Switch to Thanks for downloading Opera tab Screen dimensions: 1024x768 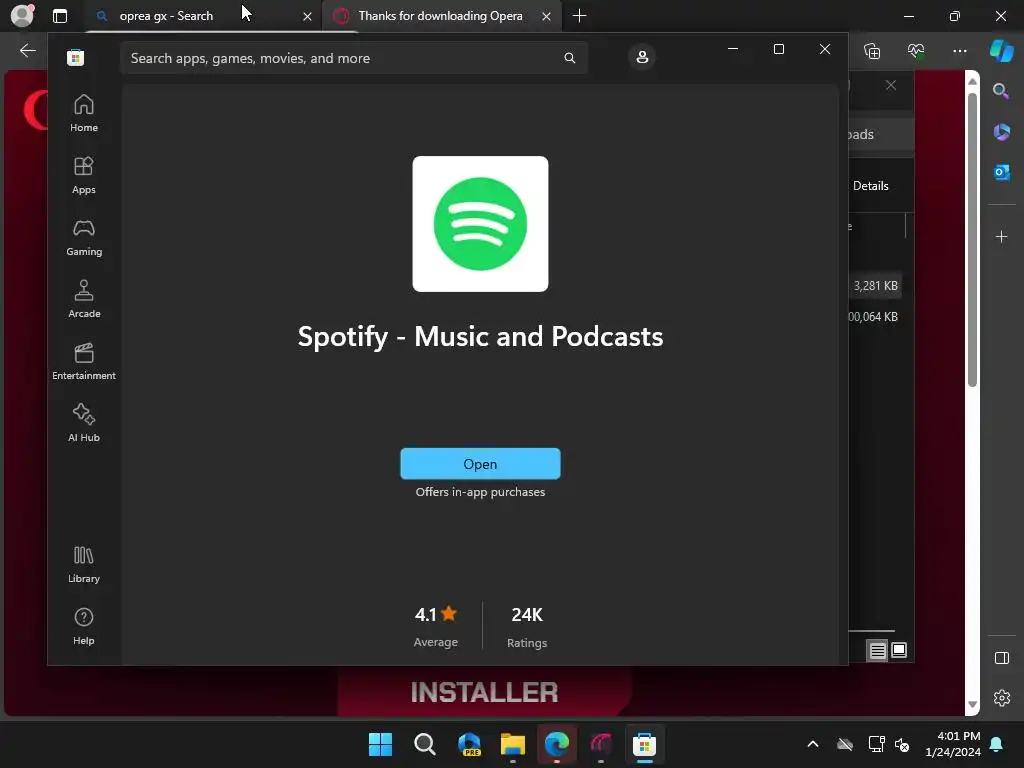tap(443, 16)
